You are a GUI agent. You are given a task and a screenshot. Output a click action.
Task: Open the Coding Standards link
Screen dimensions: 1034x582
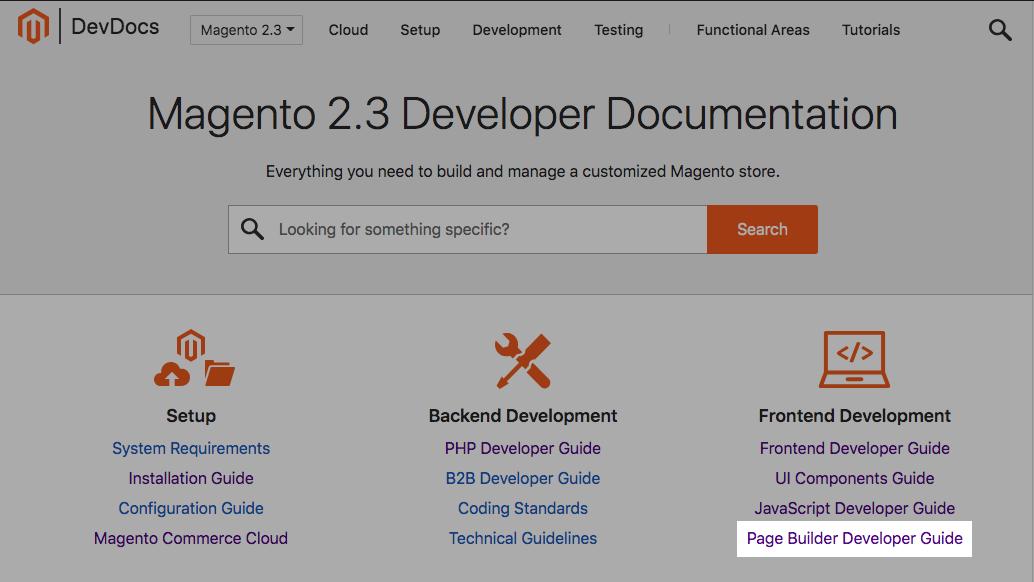tap(522, 508)
